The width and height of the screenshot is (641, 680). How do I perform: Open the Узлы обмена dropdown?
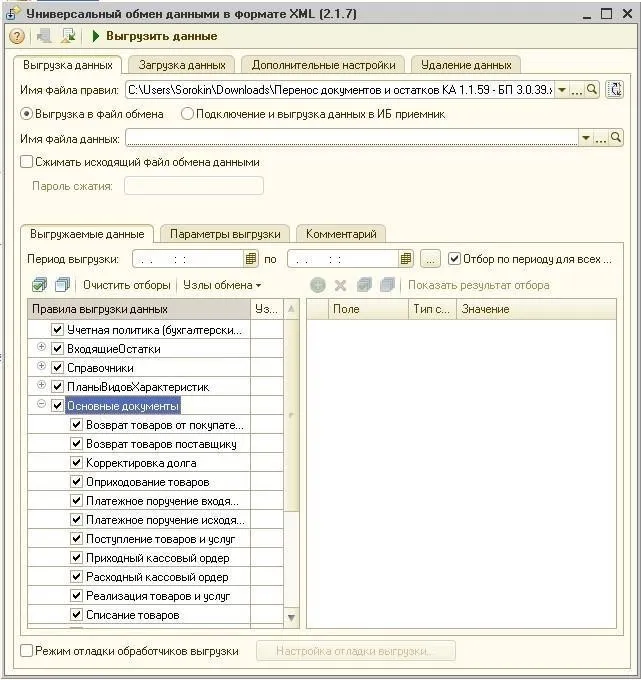222,285
